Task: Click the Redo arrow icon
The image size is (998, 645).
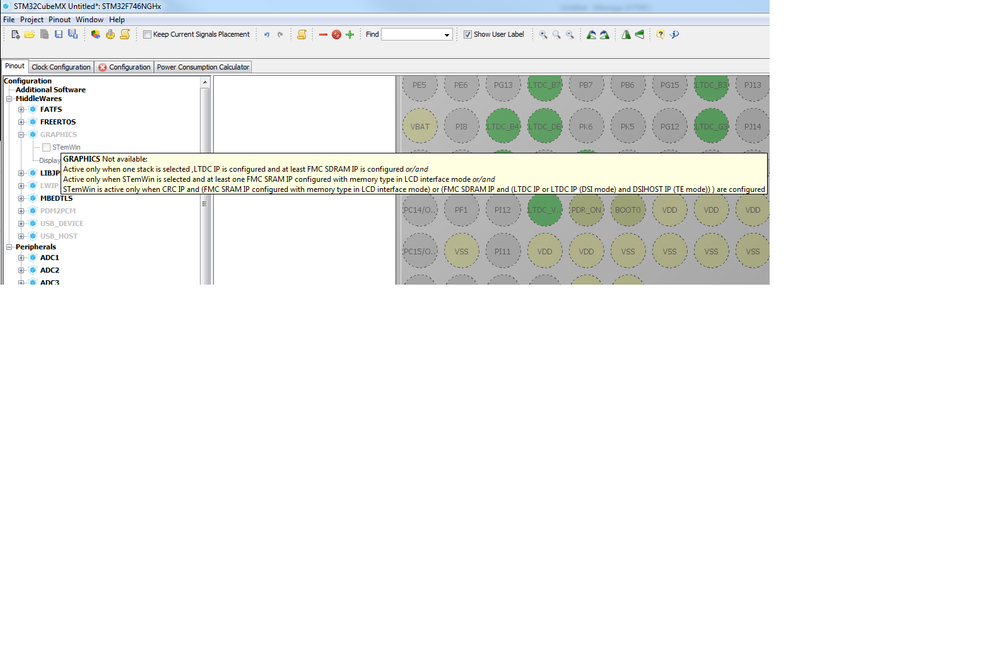Action: pos(280,34)
